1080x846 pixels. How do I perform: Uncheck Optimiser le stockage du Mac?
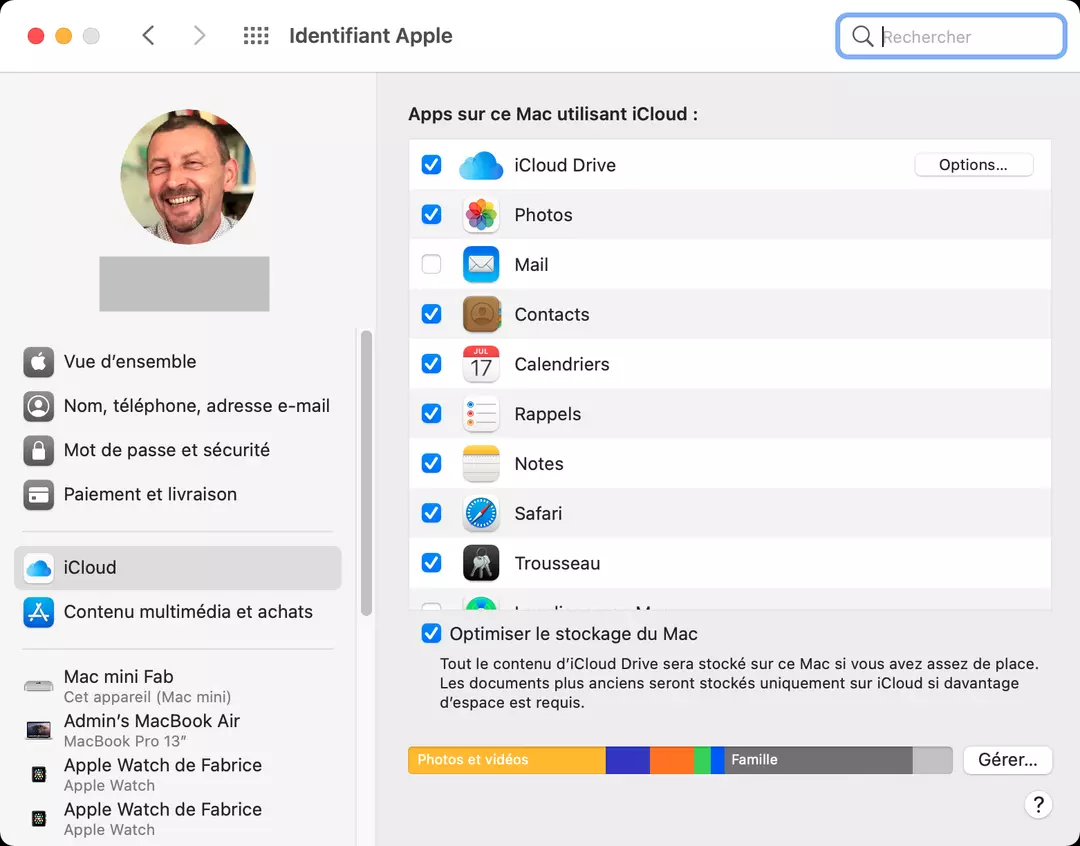(431, 634)
